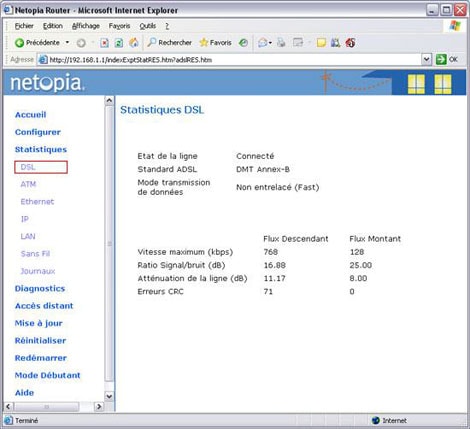The width and height of the screenshot is (470, 429).
Task: Click the Ethernet statistics link
Action: click(x=37, y=202)
